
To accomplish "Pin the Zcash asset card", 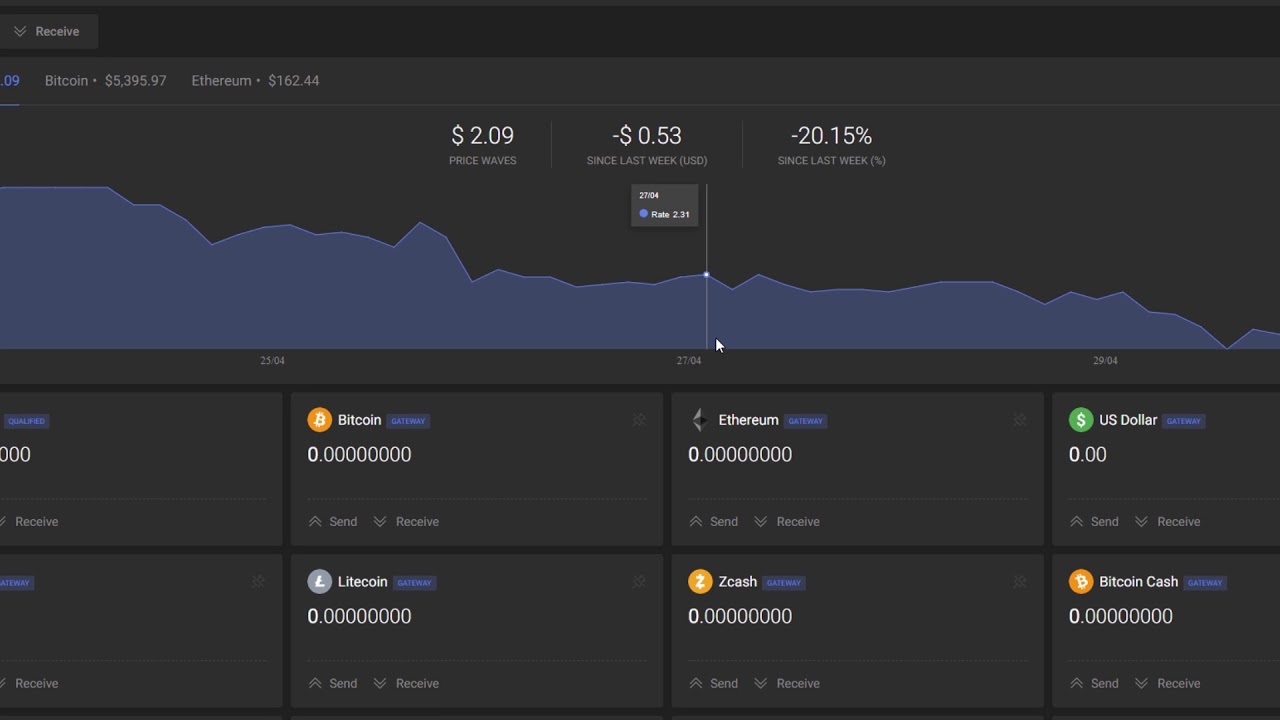I will (1020, 582).
